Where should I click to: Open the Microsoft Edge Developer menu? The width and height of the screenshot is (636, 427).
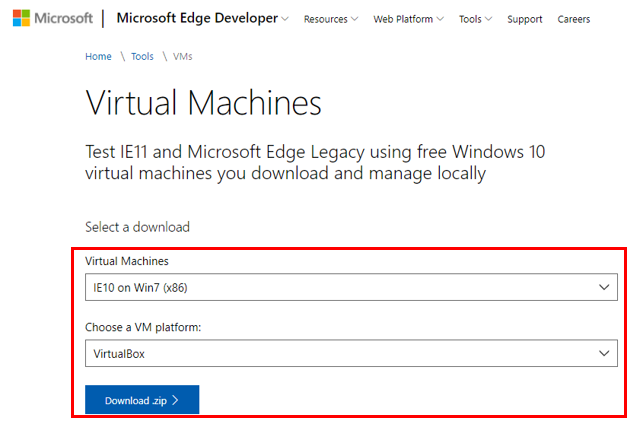coord(202,18)
